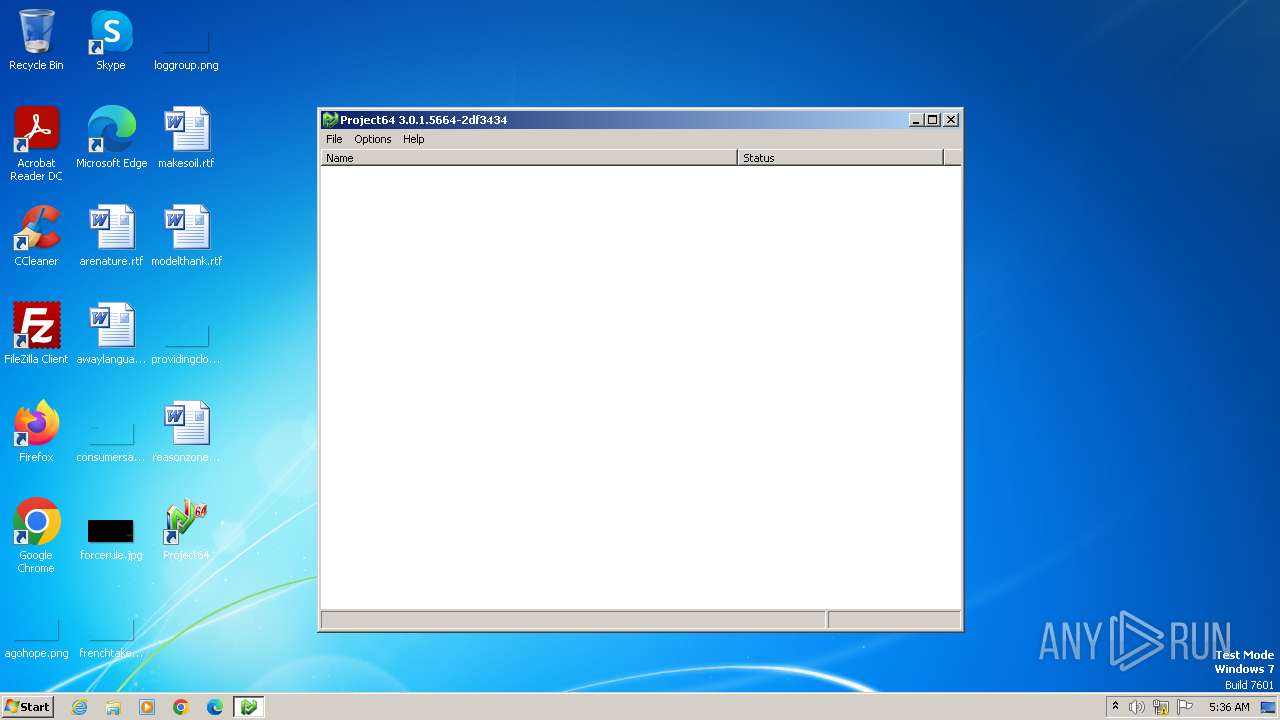Open the File menu in Project64
Viewport: 1280px width, 720px height.
click(334, 139)
